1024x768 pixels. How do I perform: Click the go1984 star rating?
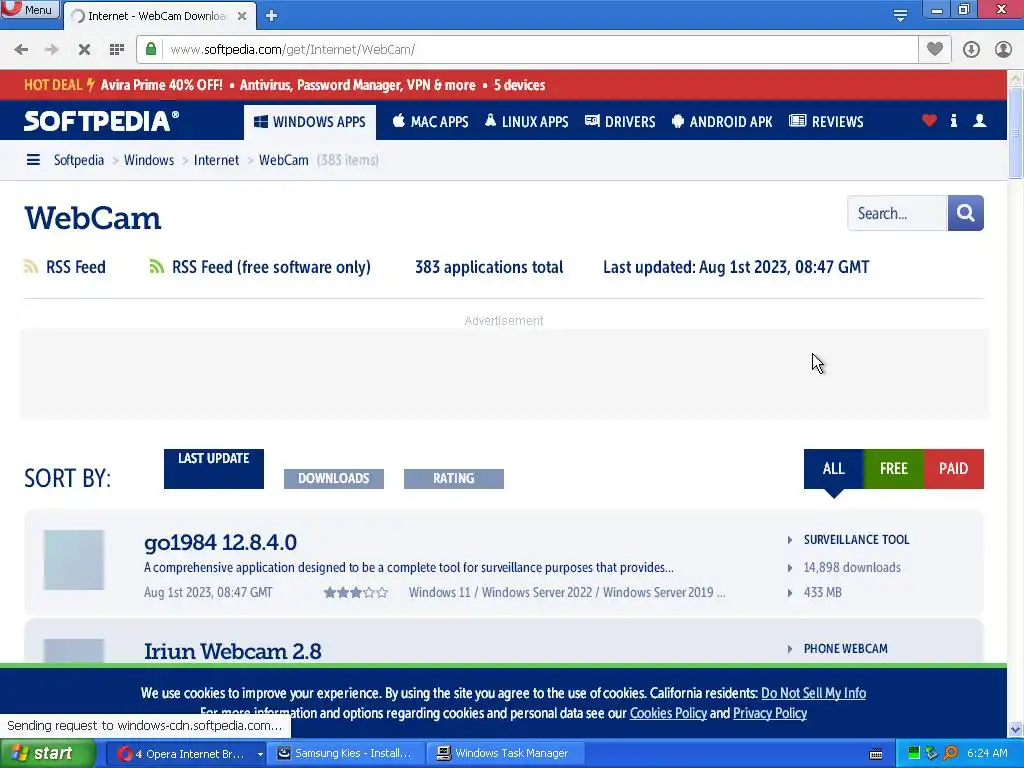pos(356,592)
